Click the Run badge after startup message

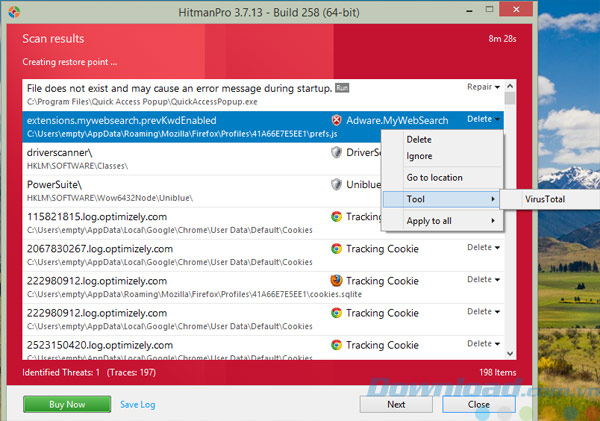(343, 88)
